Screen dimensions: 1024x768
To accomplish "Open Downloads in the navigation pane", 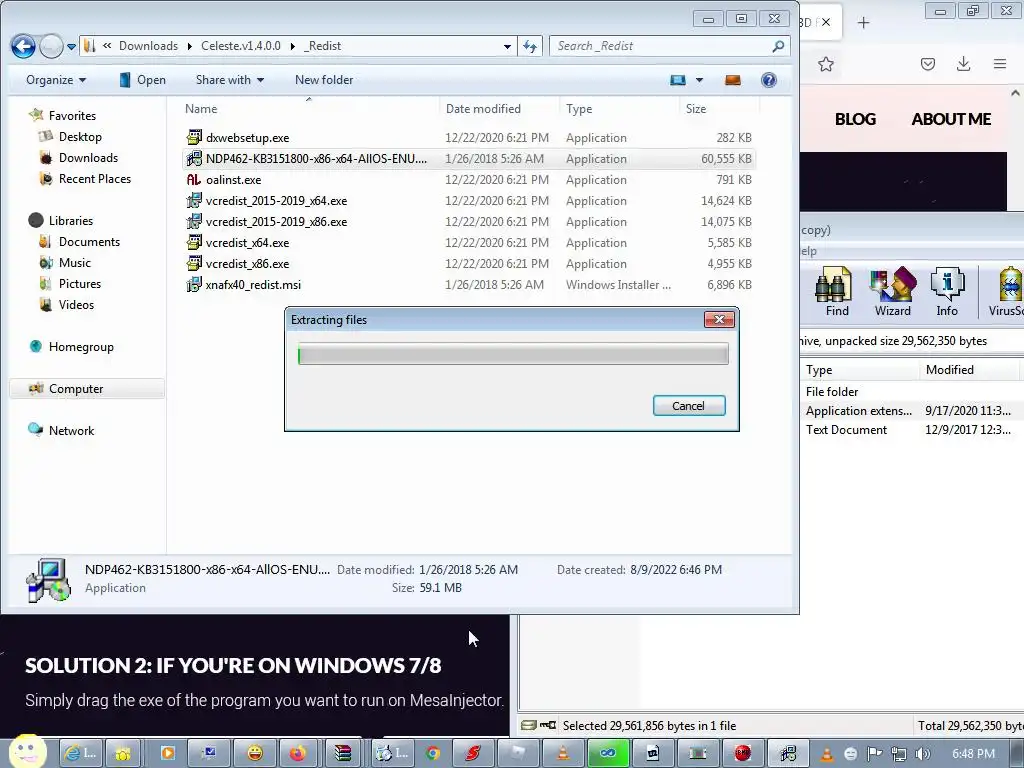I will pos(88,157).
